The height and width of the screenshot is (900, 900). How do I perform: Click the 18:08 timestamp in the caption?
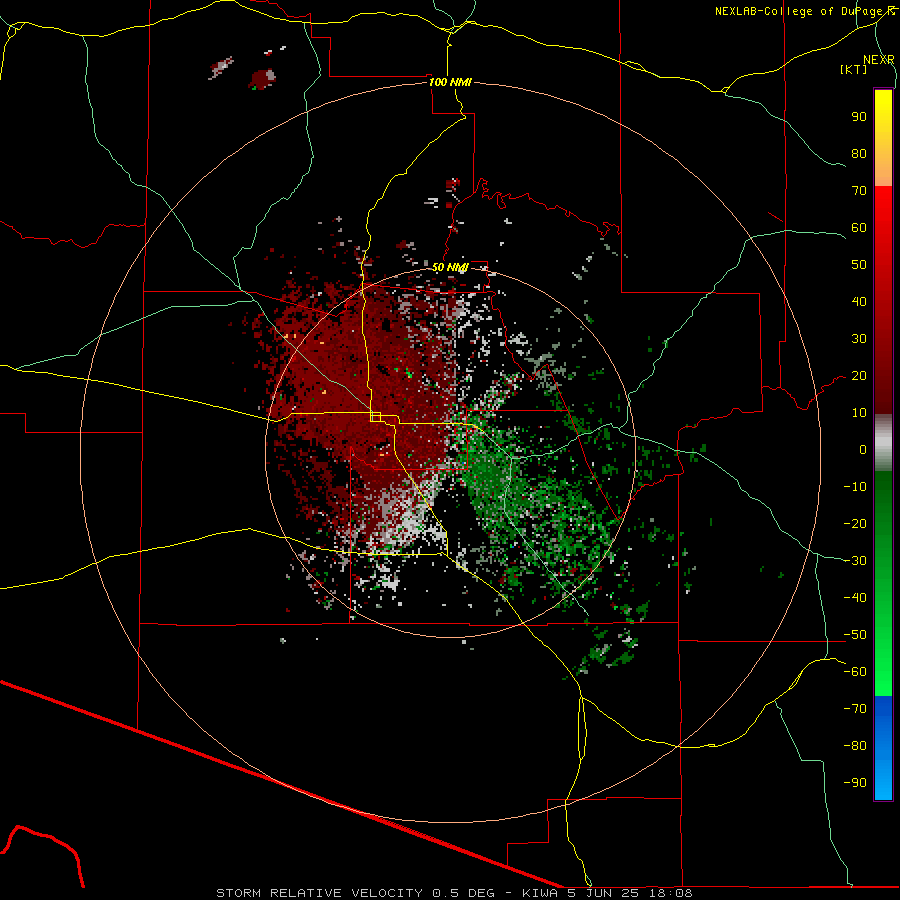click(x=671, y=893)
